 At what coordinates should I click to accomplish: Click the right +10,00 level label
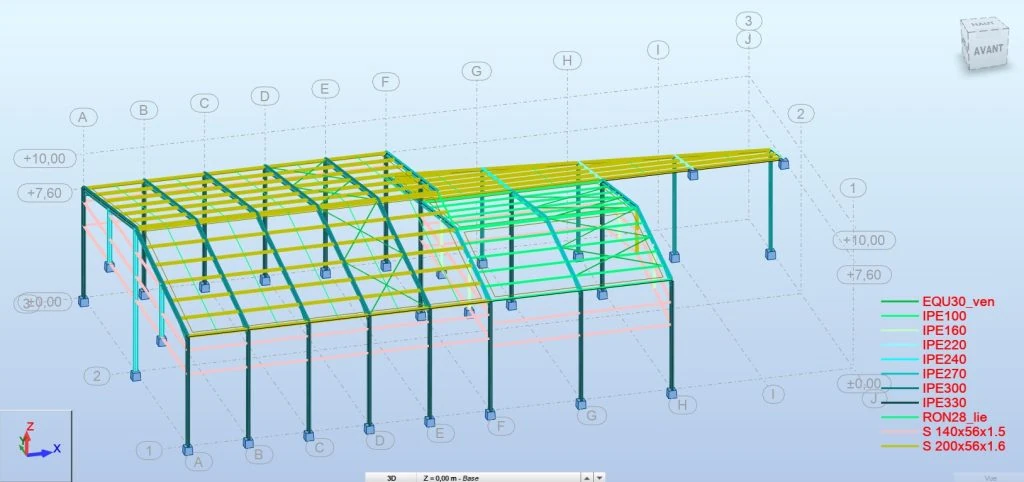coord(864,240)
